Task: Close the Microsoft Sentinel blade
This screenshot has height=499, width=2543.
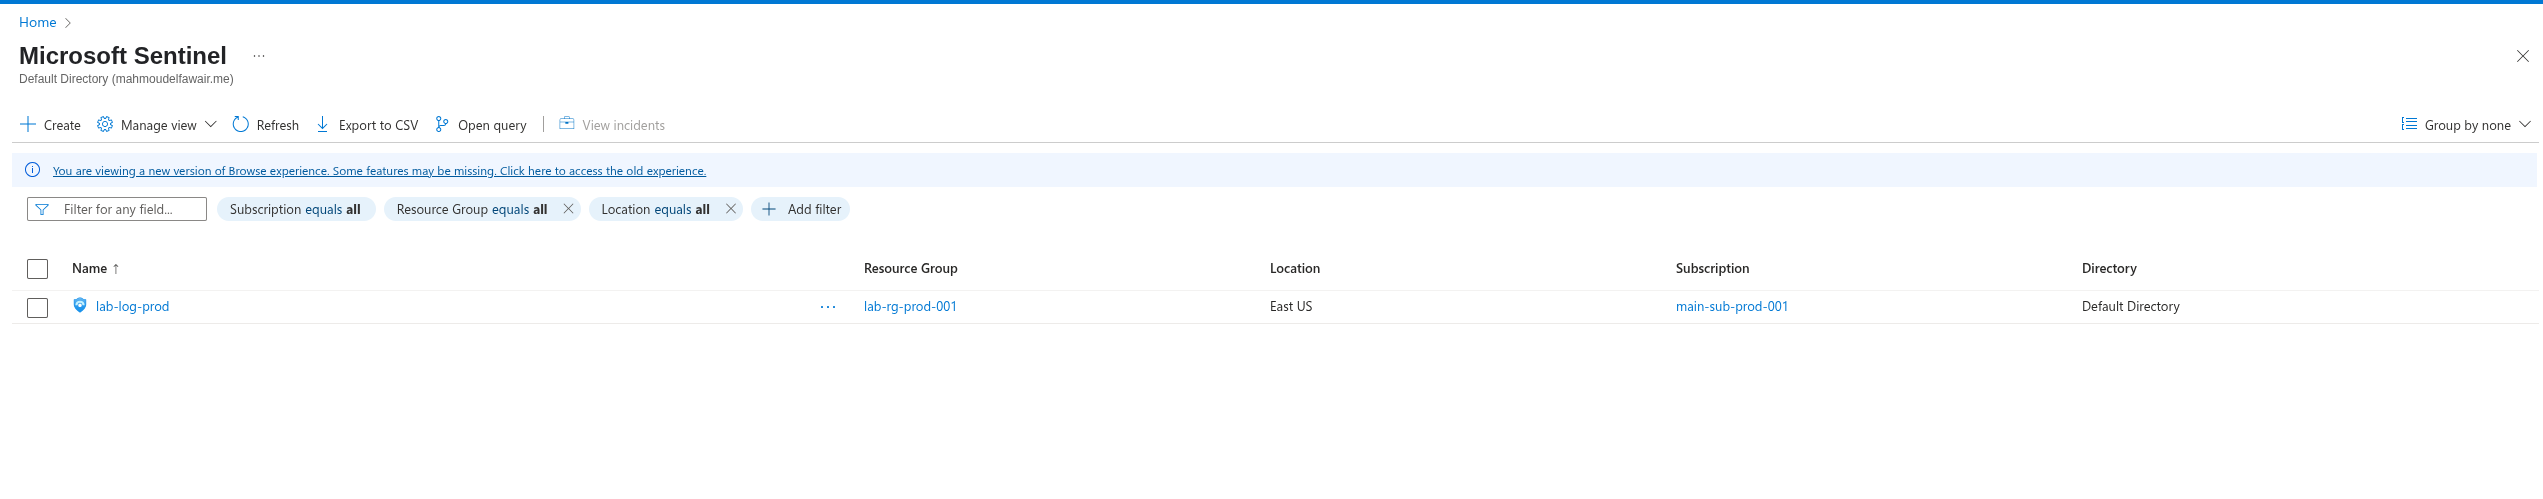Action: click(2522, 56)
